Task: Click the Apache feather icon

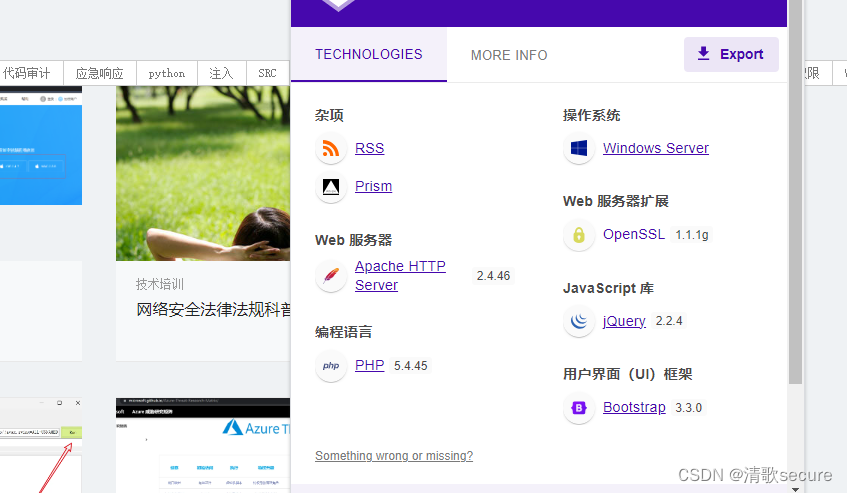Action: click(x=331, y=276)
